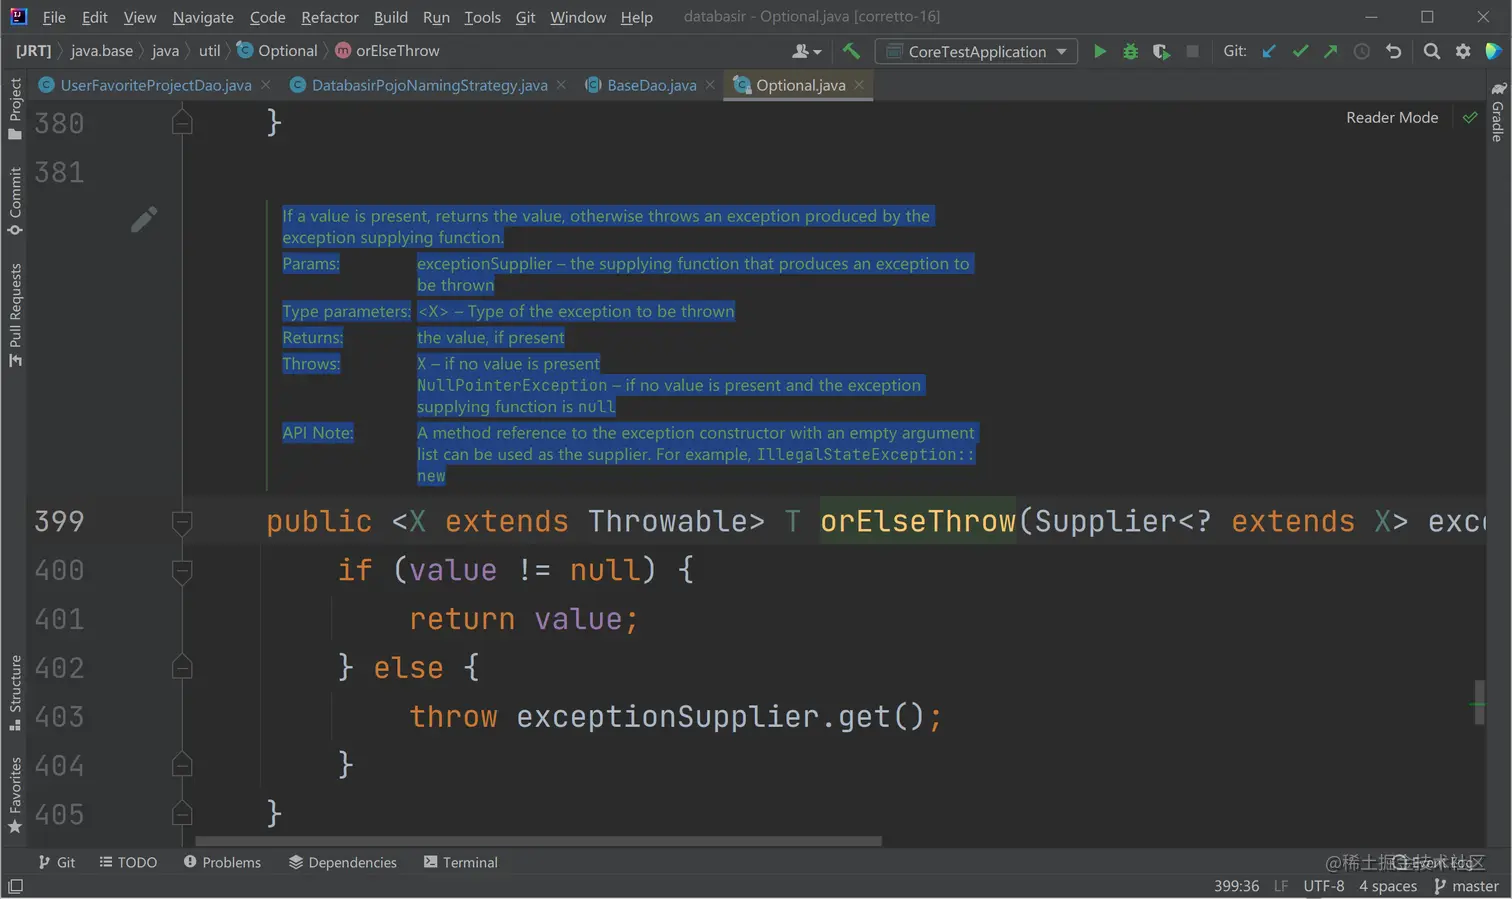
Task: Run CoreTestApplication with the green play icon
Action: pyautogui.click(x=1100, y=51)
